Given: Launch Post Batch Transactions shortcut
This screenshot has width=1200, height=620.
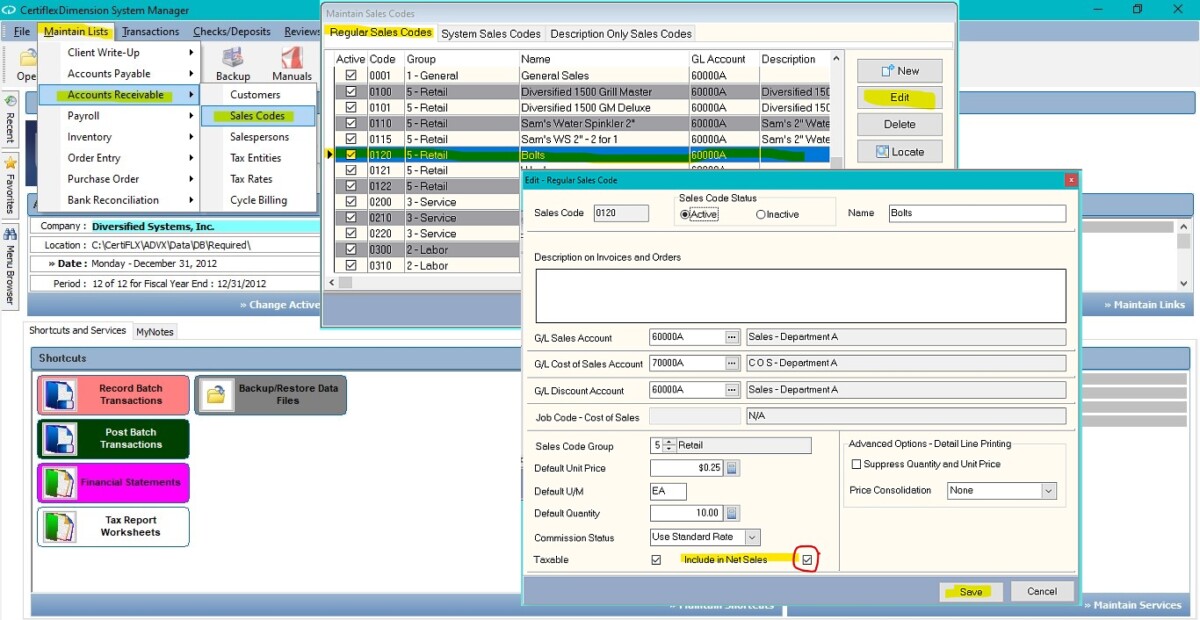Looking at the screenshot, I should pos(113,439).
